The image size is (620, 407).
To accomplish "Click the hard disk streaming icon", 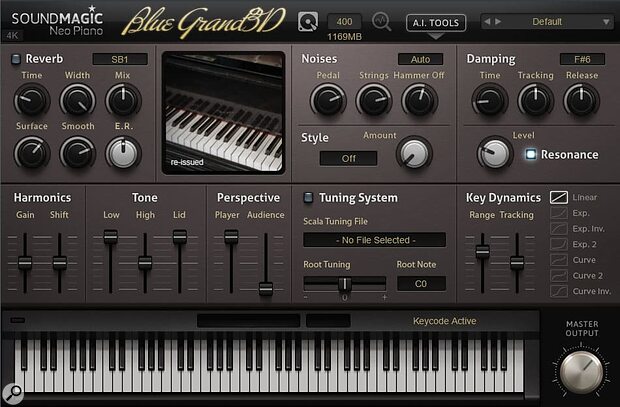I will (308, 22).
